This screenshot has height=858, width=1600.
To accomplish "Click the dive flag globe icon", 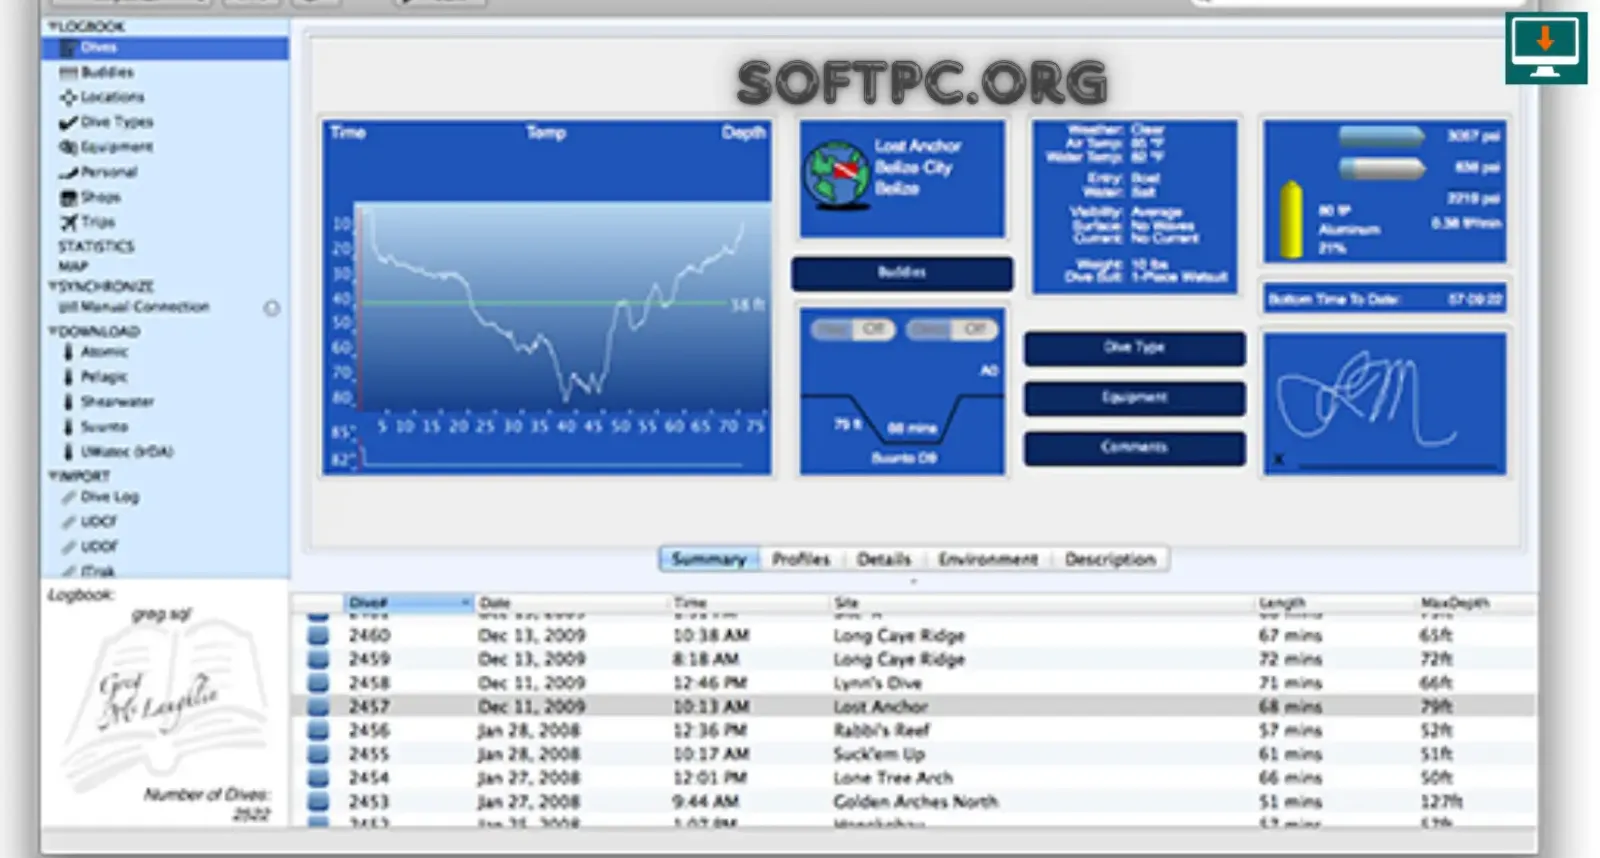I will click(x=837, y=174).
